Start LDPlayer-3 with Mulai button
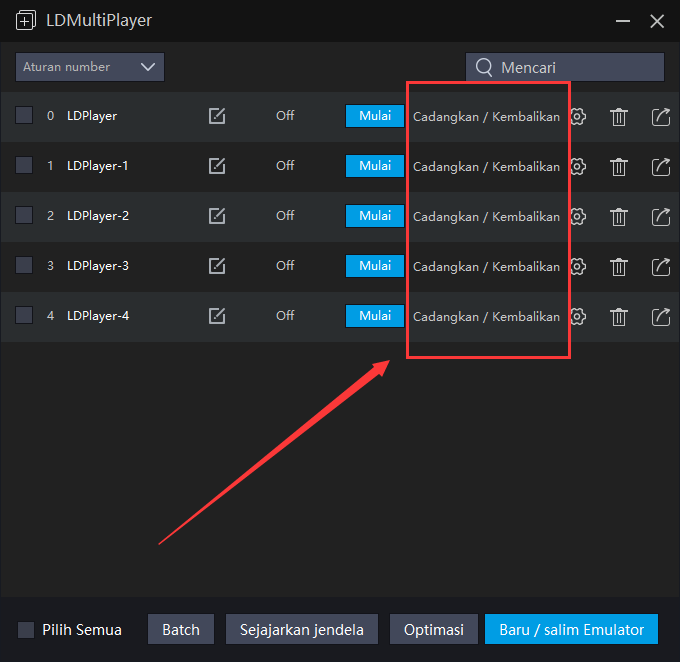680x662 pixels. (x=375, y=265)
